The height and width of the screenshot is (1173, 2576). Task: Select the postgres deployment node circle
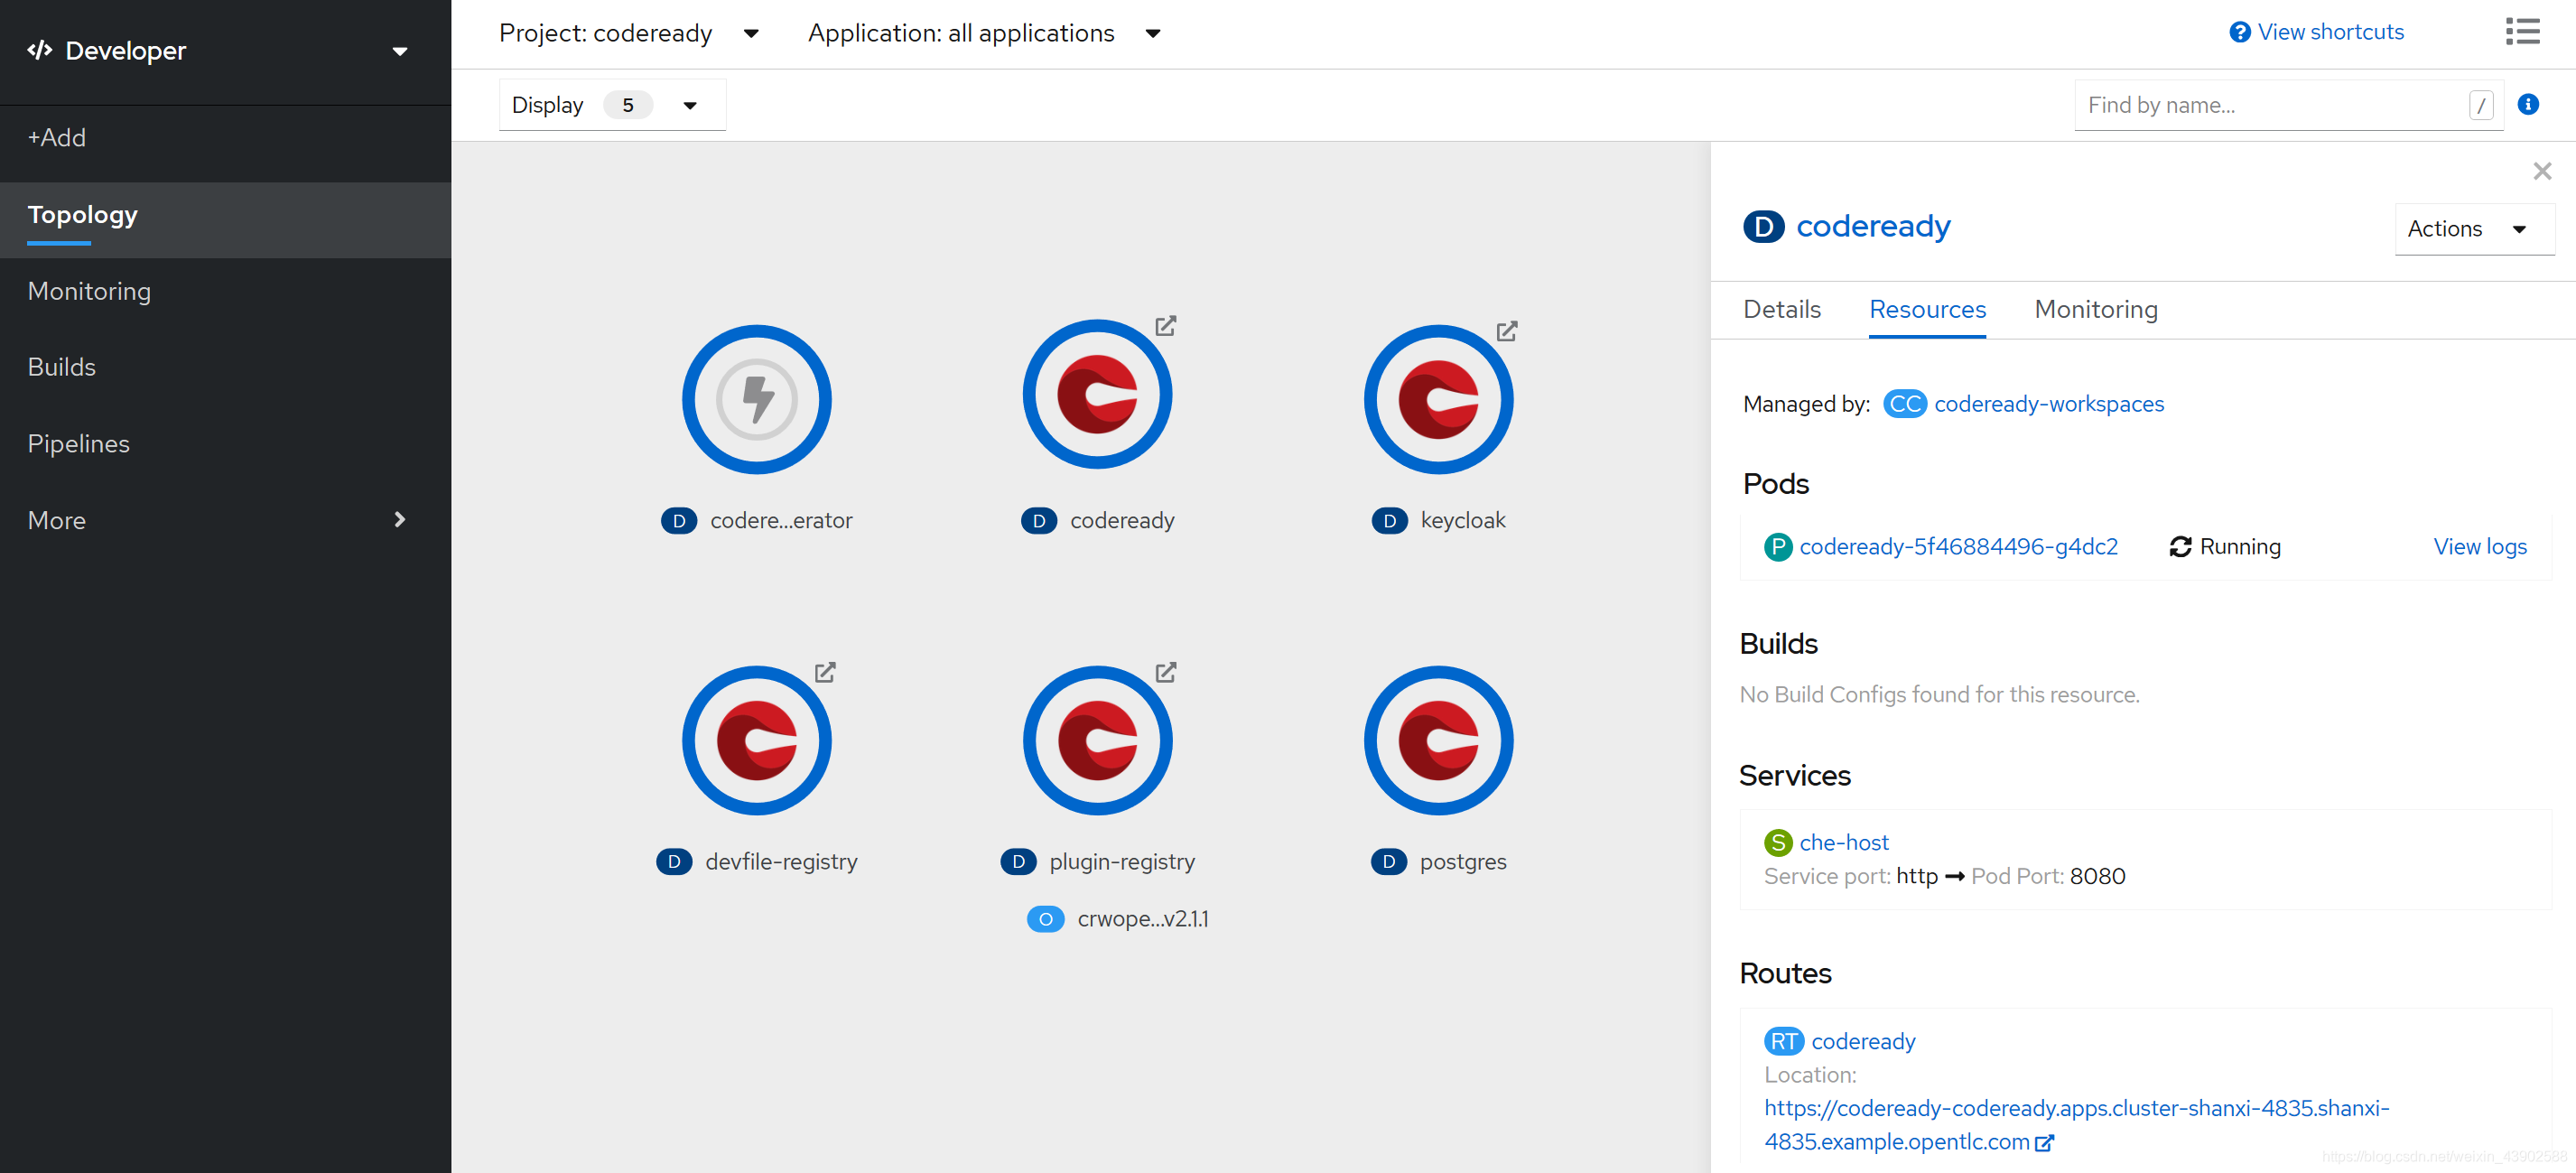coord(1438,740)
